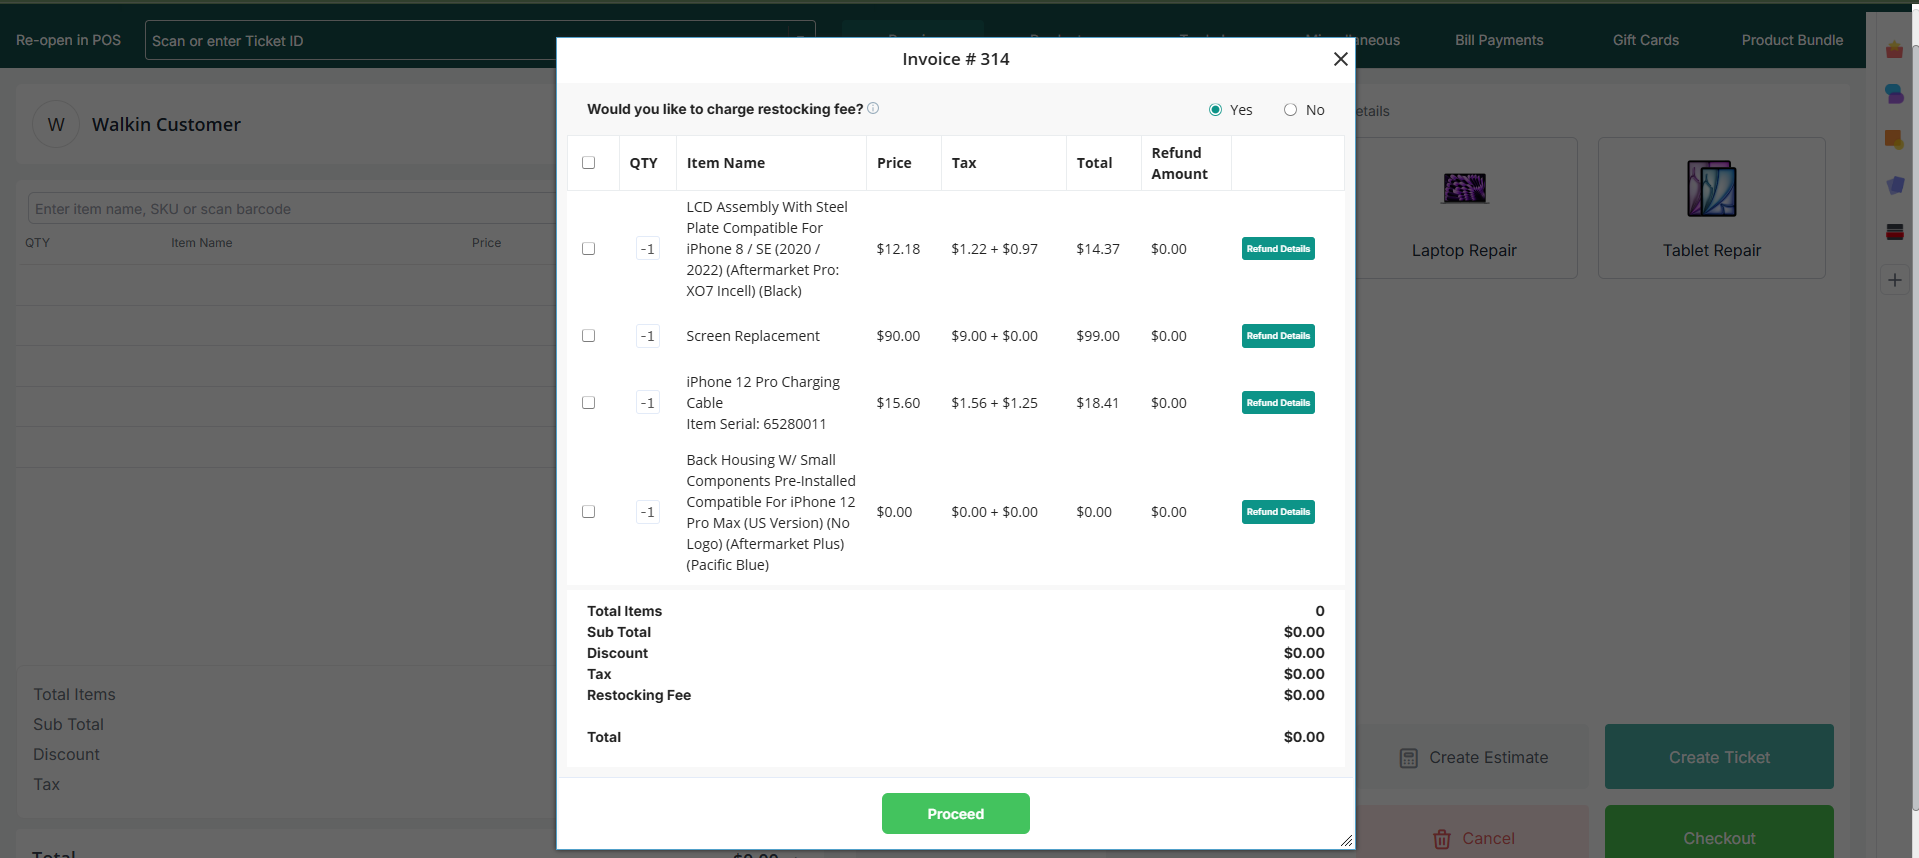
Task: Open Refund Details for iPhone 12 Pro Charging Cable
Action: point(1278,403)
